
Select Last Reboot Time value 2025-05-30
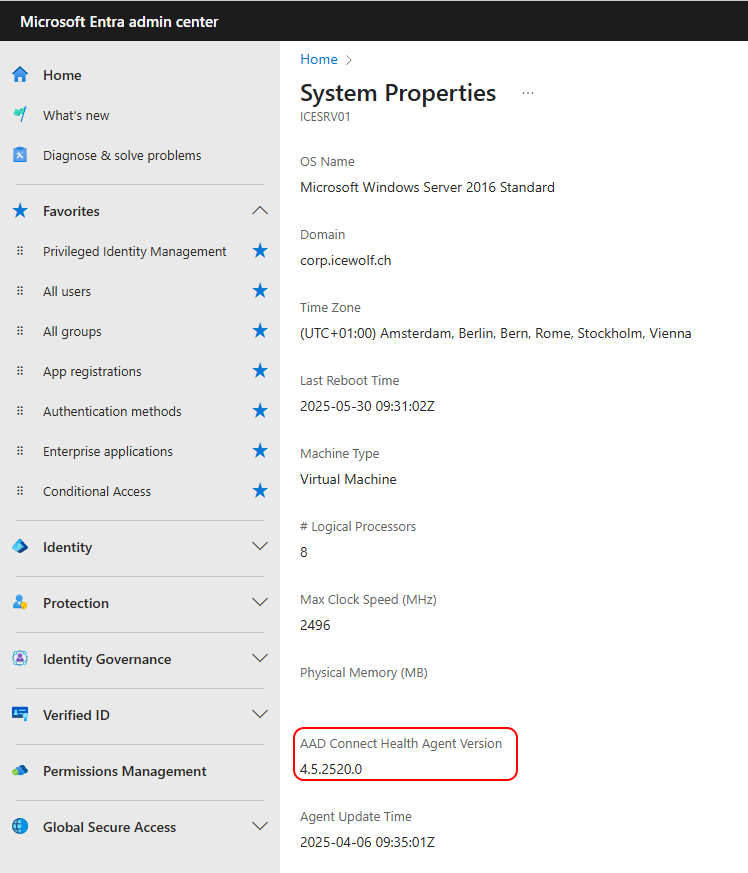click(367, 406)
